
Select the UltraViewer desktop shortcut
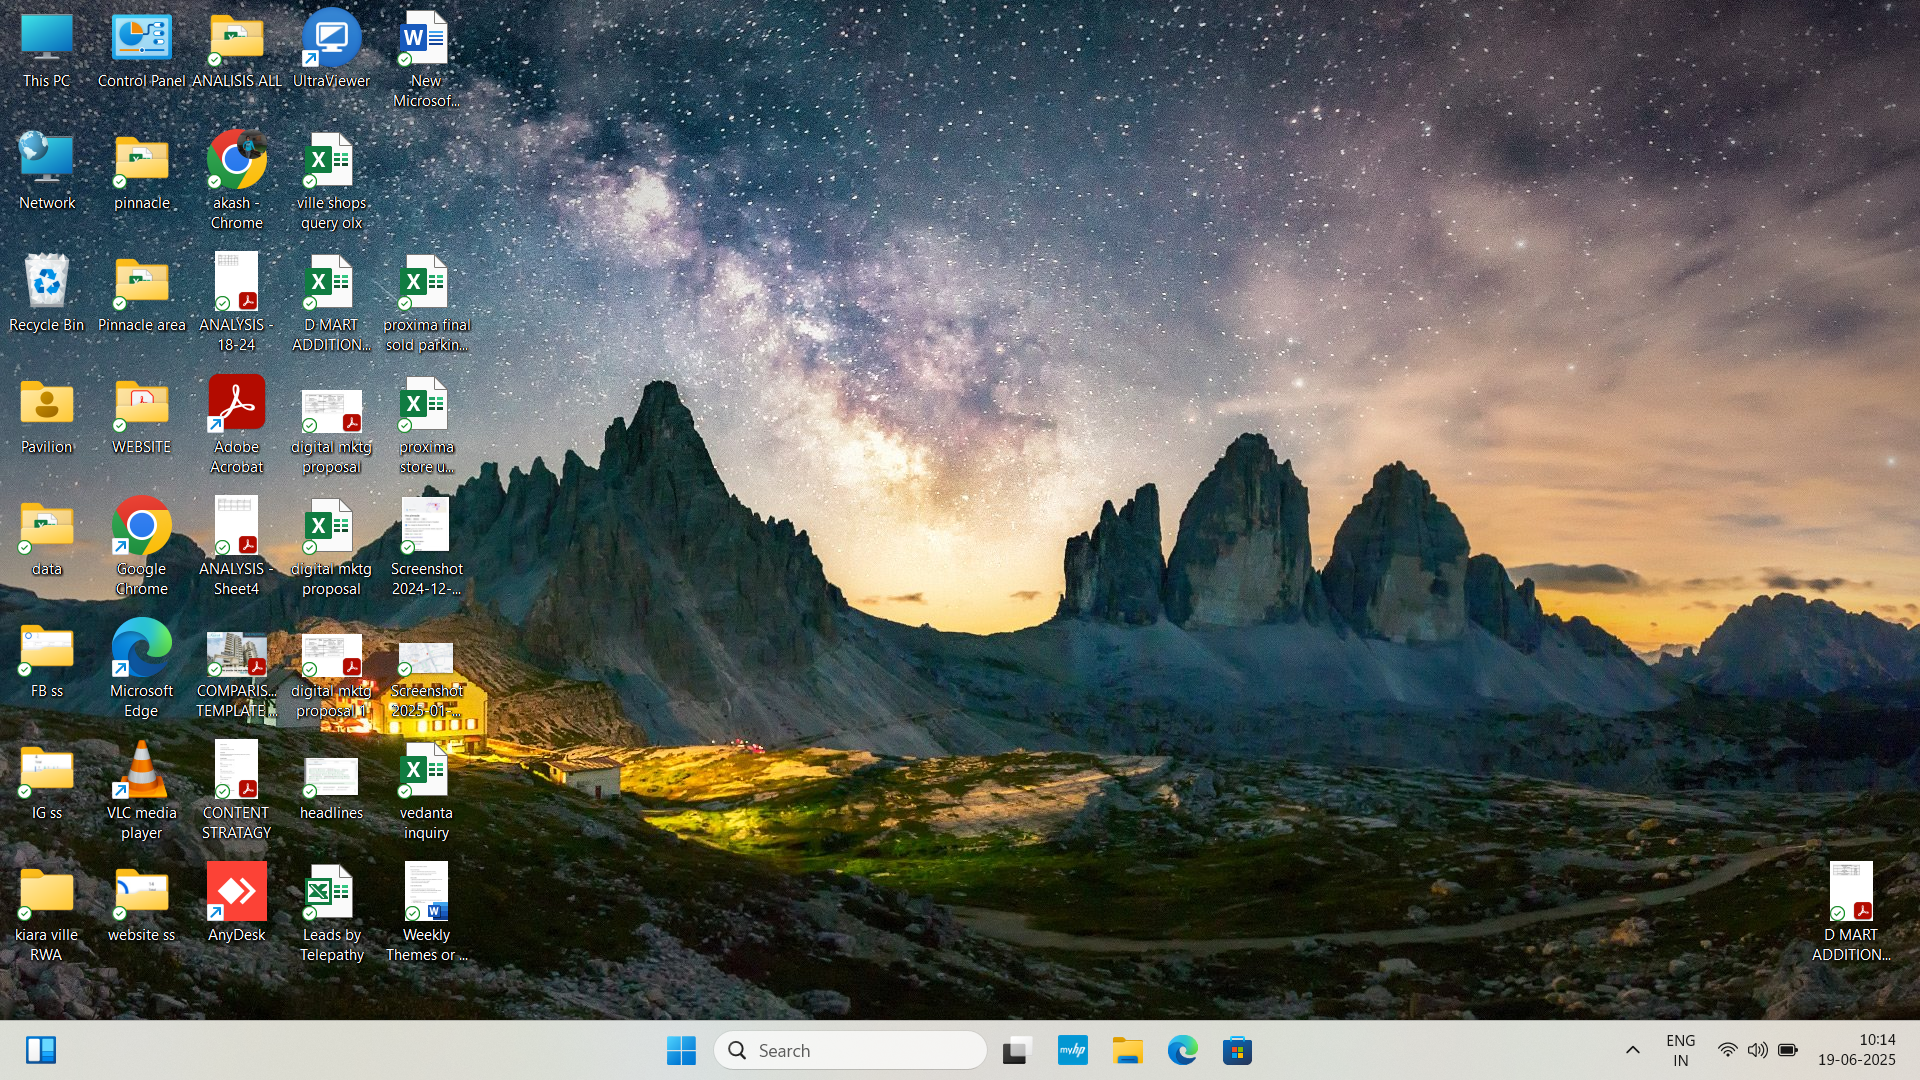331,42
